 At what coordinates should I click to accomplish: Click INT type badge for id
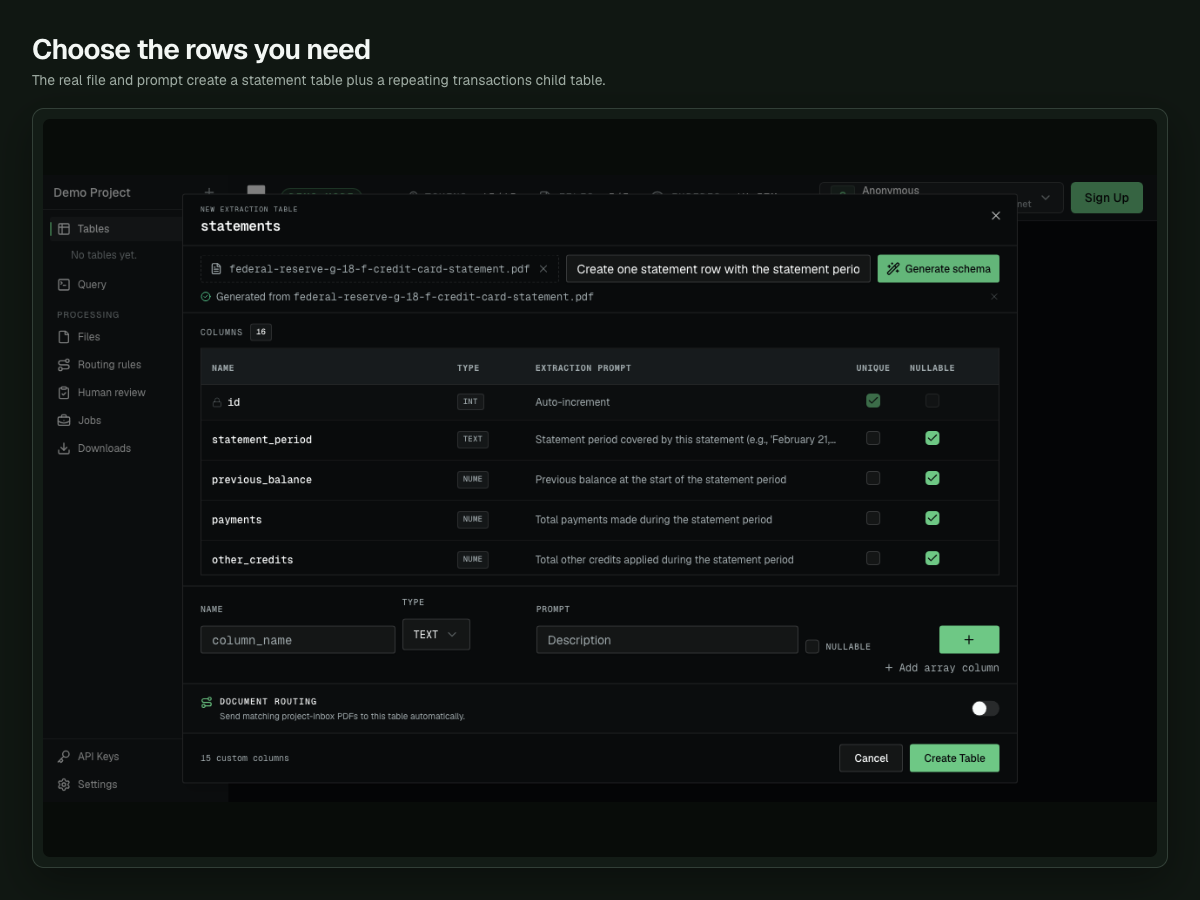click(x=470, y=401)
